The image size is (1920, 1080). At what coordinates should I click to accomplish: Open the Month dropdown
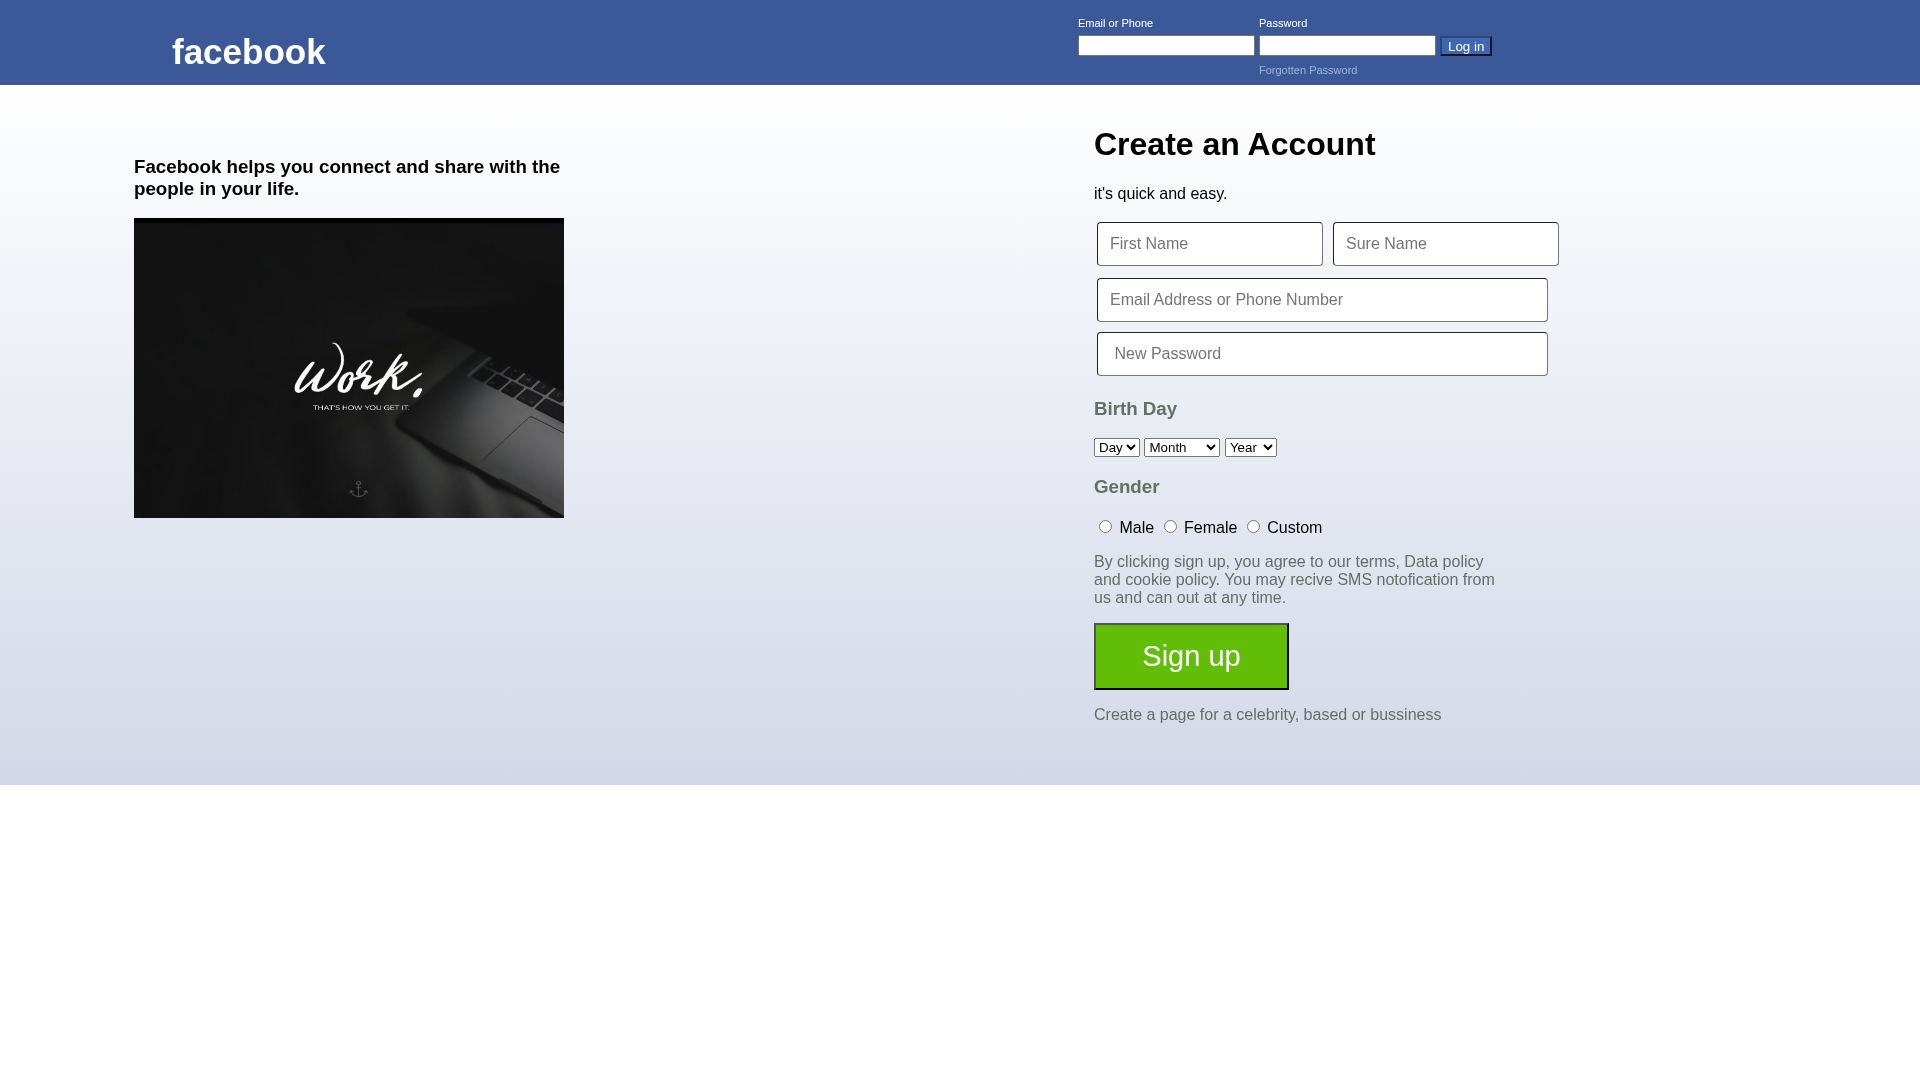pyautogui.click(x=1182, y=447)
